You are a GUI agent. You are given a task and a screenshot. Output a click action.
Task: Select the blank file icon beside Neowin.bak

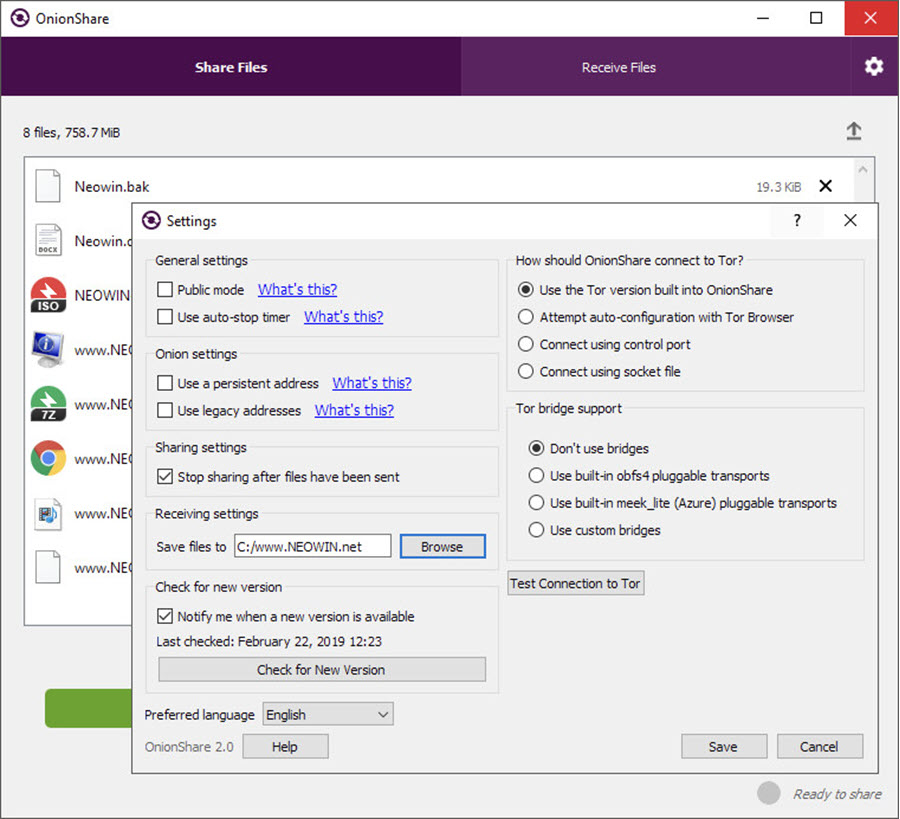coord(48,186)
